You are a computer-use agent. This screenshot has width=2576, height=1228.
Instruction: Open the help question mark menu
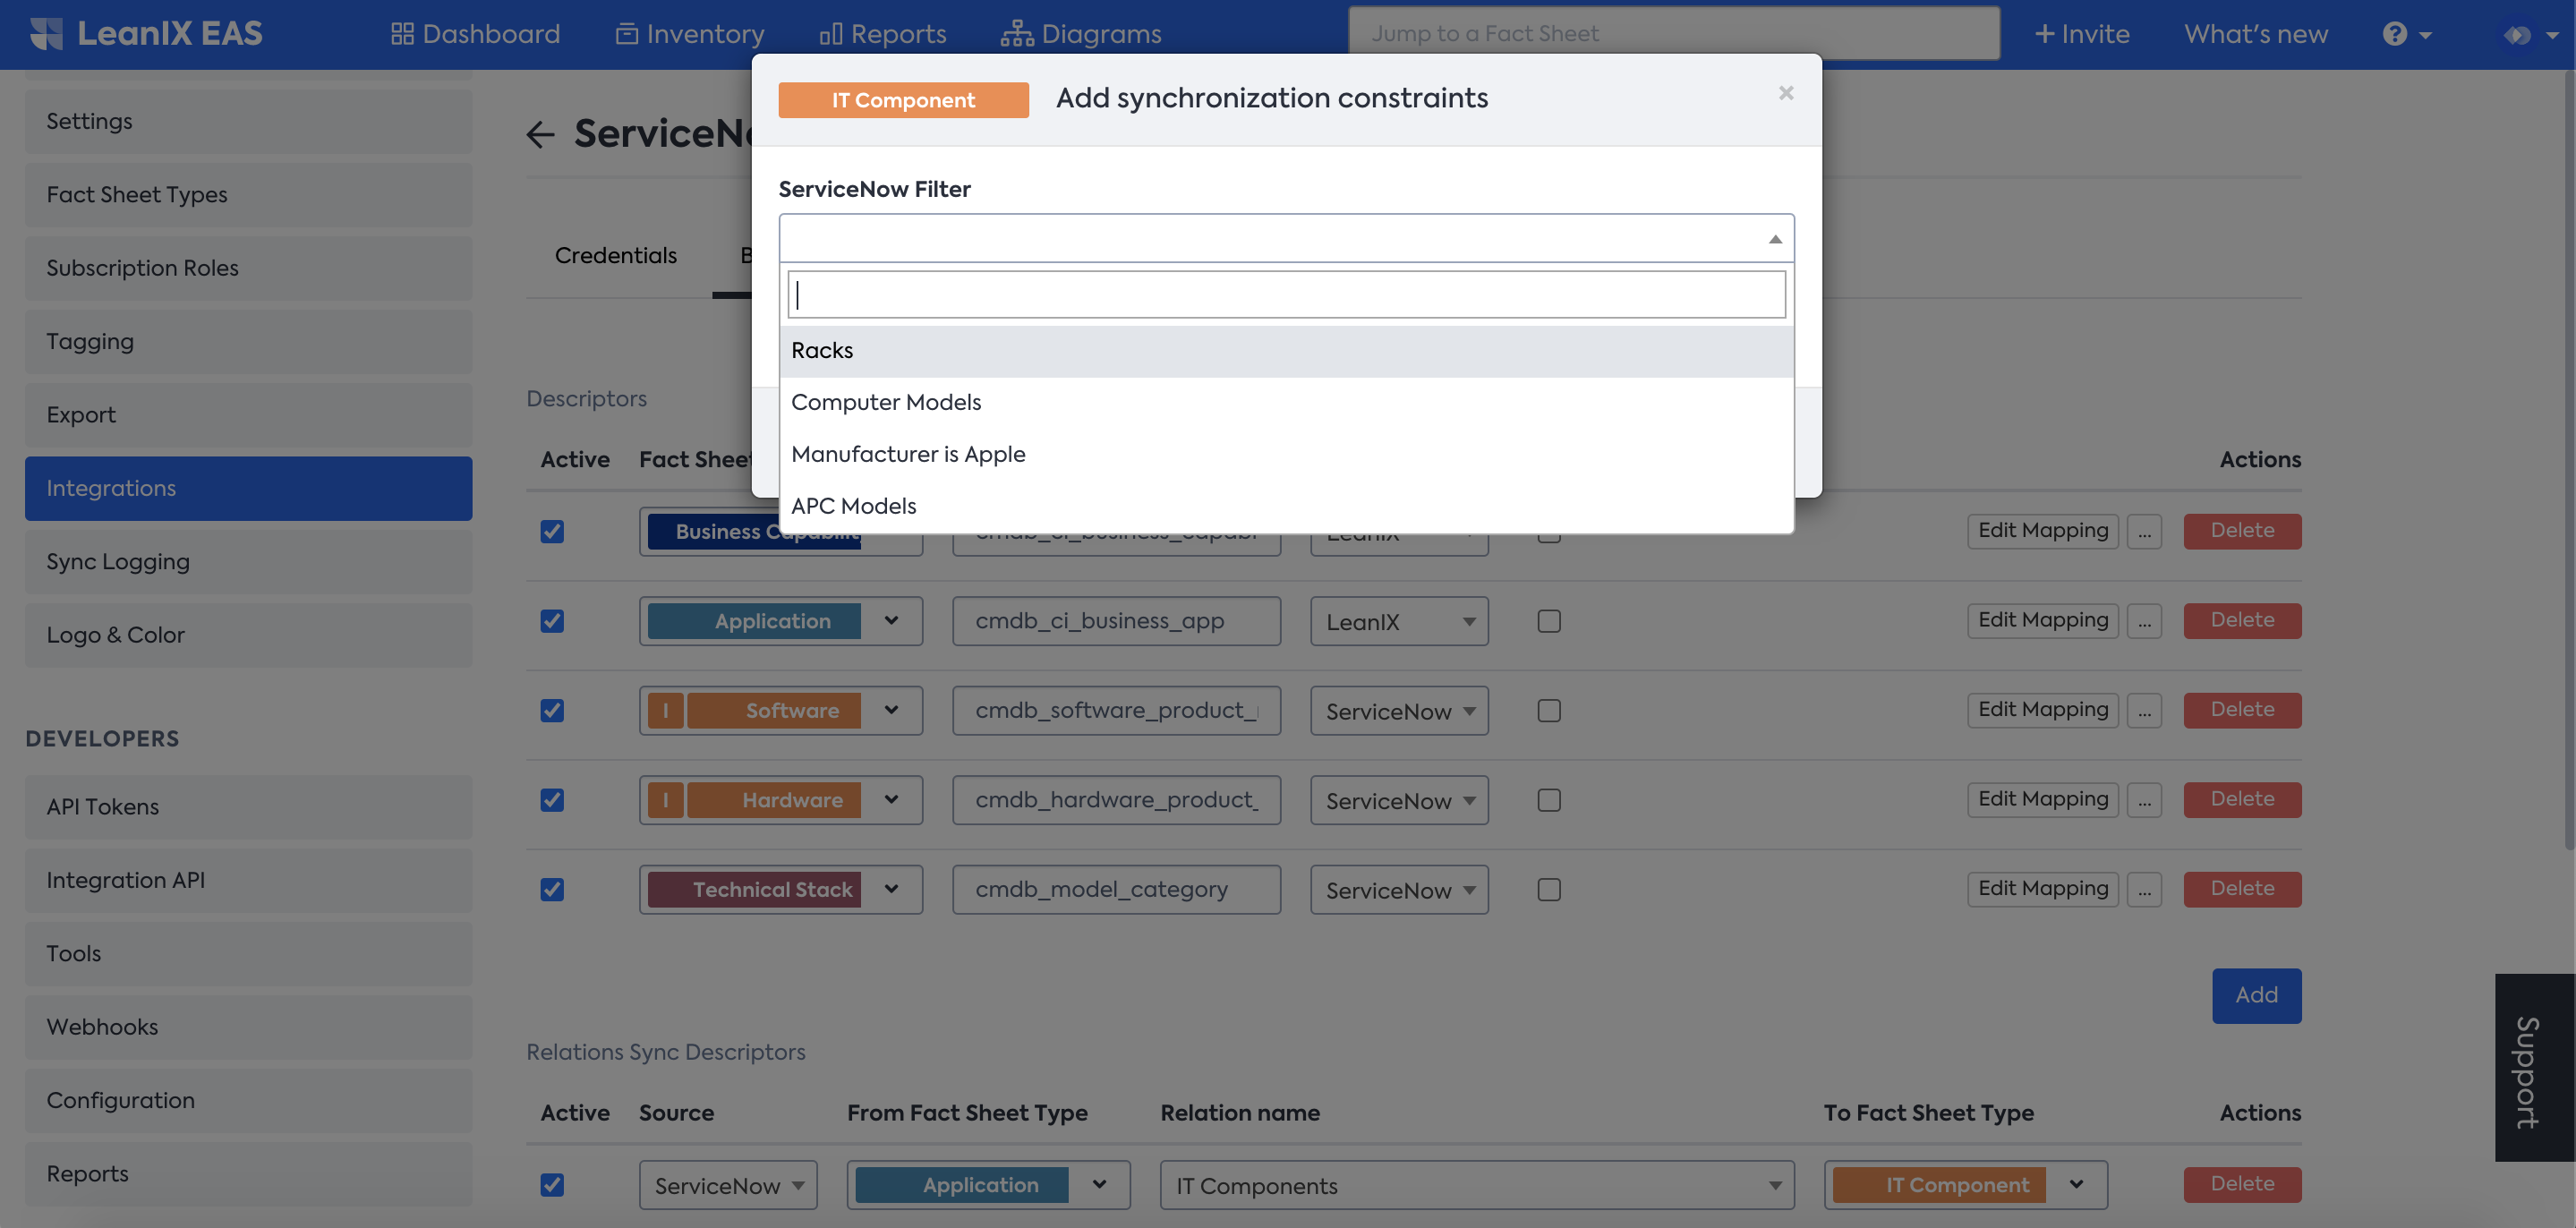pyautogui.click(x=2406, y=34)
